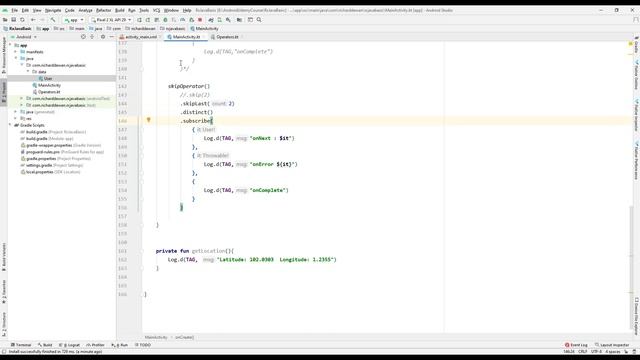Select the User file in project tree

[48, 78]
